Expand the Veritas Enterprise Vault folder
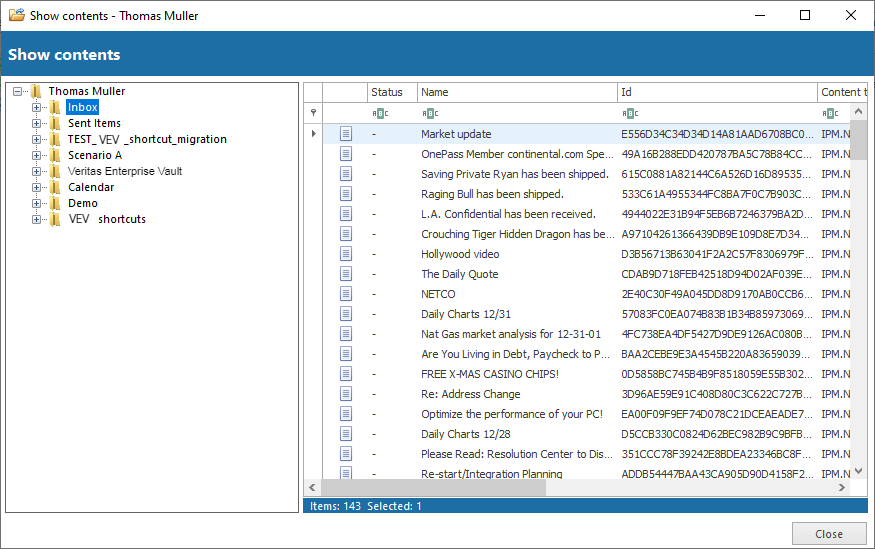The width and height of the screenshot is (875, 549). (37, 171)
